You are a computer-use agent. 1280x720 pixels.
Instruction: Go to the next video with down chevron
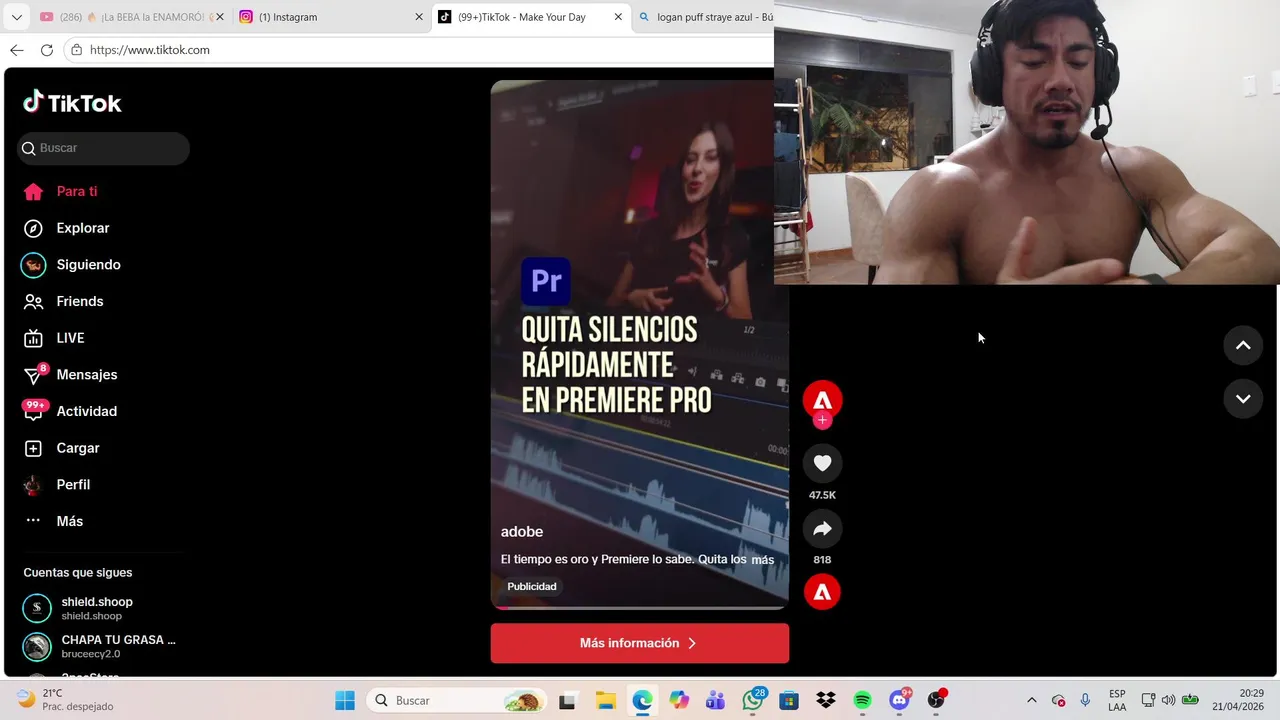1243,398
